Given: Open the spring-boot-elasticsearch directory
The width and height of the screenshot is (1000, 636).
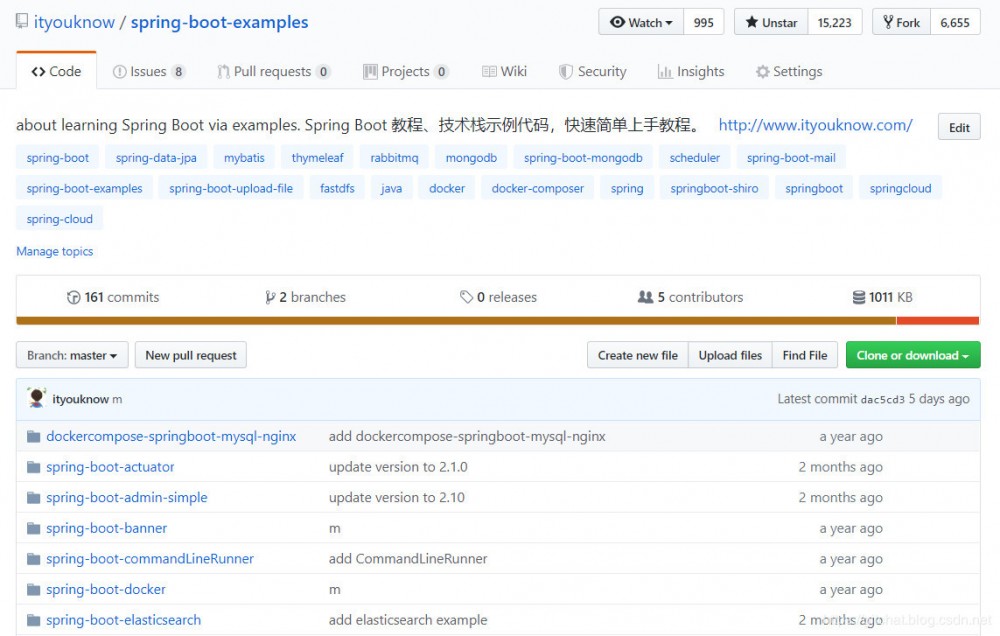Looking at the screenshot, I should tap(124, 620).
